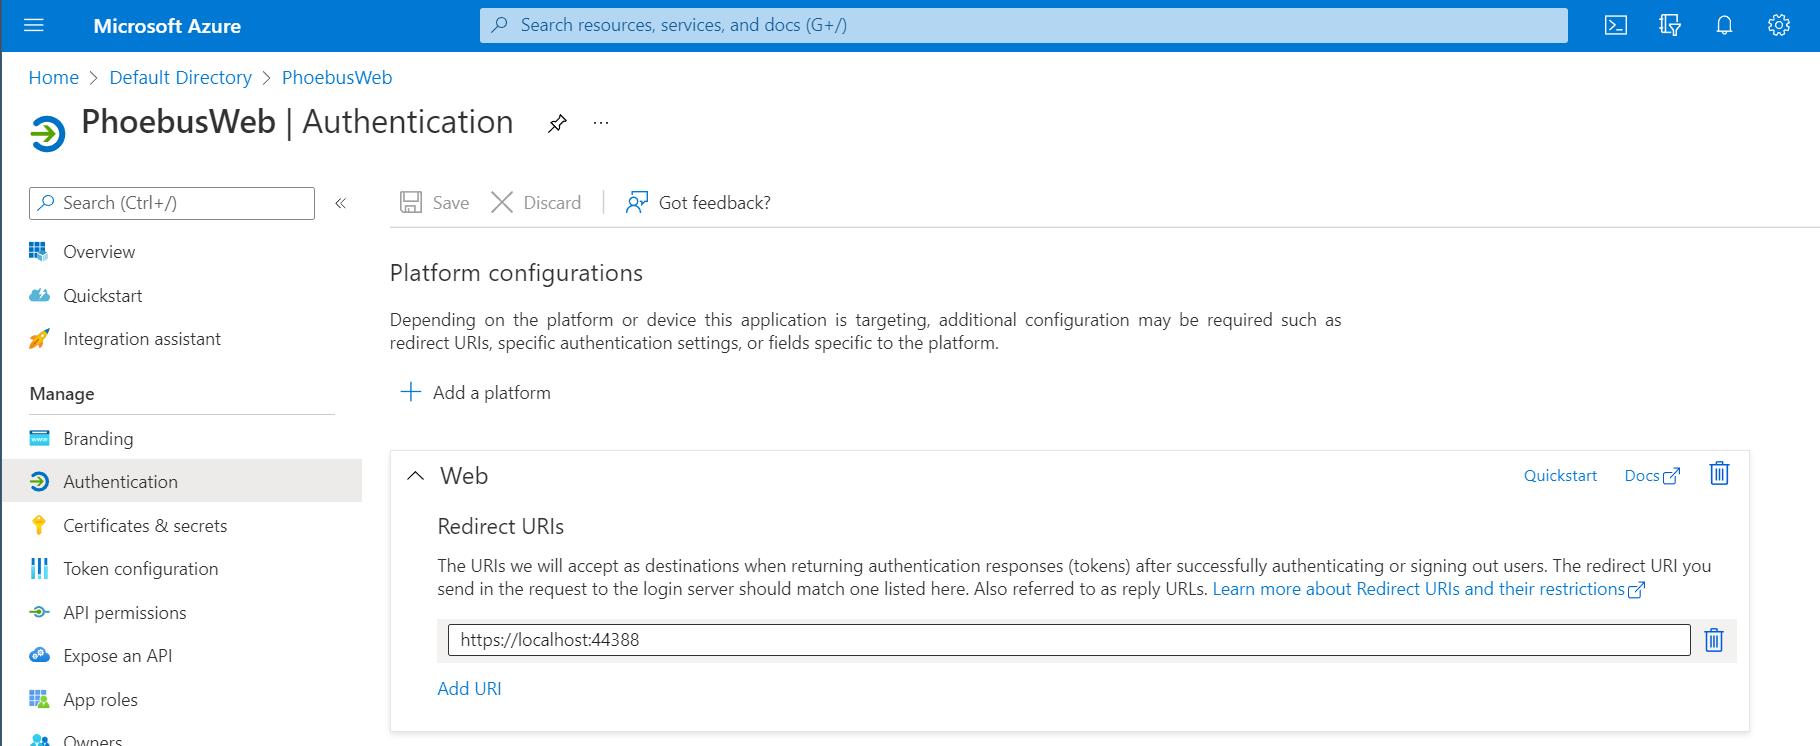This screenshot has height=746, width=1820.
Task: Click the Add a platform button
Action: [476, 392]
